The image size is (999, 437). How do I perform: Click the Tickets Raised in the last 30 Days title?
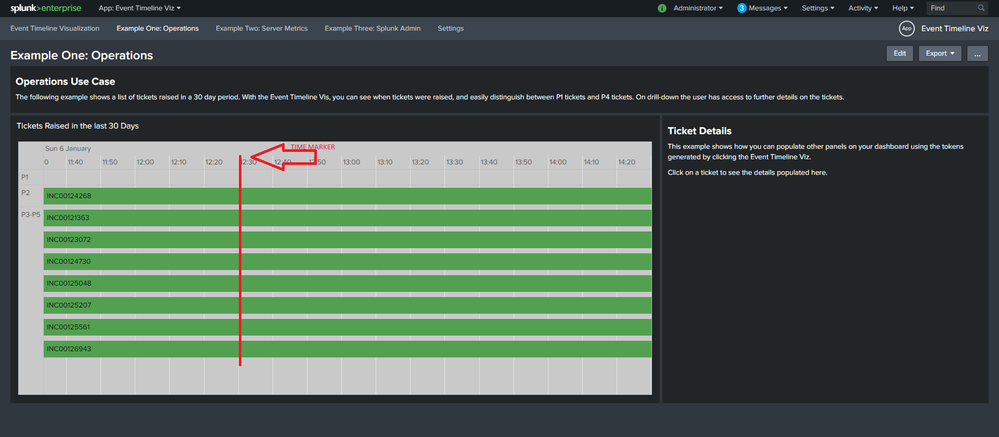click(78, 126)
